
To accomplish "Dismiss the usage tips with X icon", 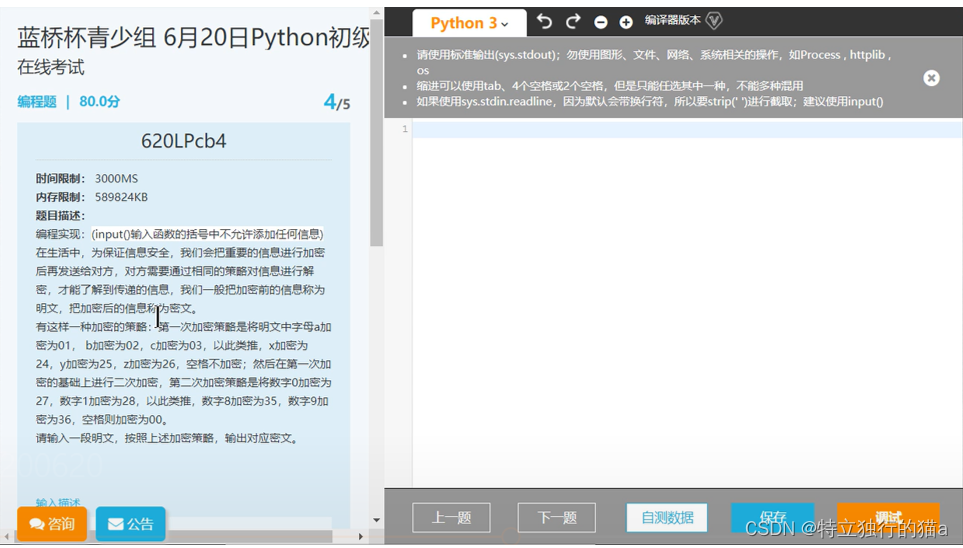I will pyautogui.click(x=931, y=78).
